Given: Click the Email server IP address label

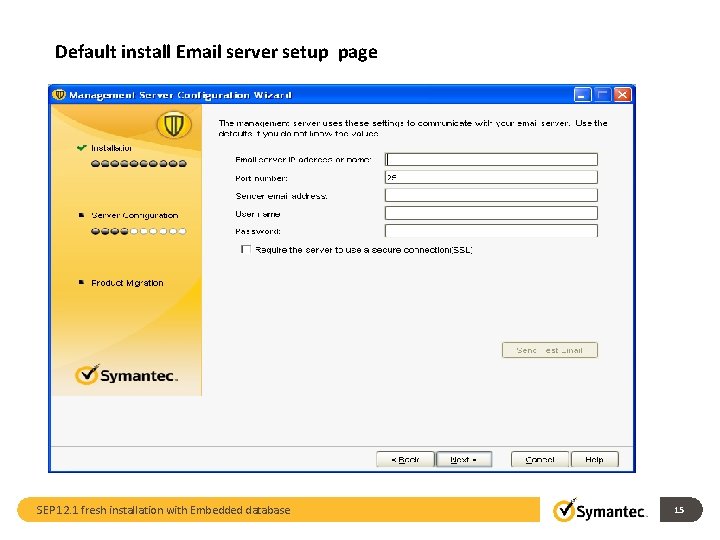Looking at the screenshot, I should (303, 159).
